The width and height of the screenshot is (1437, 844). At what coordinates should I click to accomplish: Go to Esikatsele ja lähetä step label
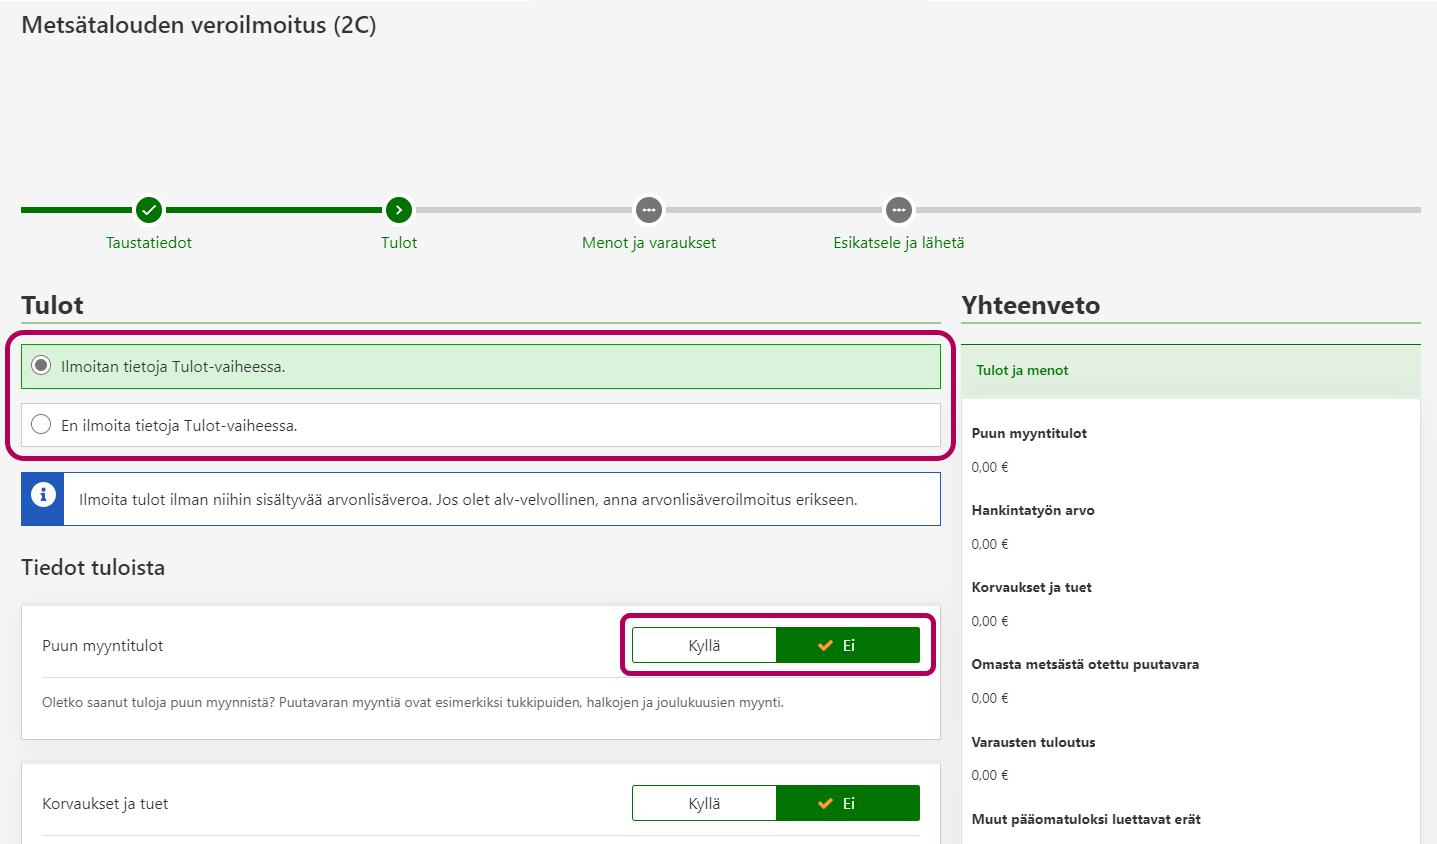coord(899,242)
